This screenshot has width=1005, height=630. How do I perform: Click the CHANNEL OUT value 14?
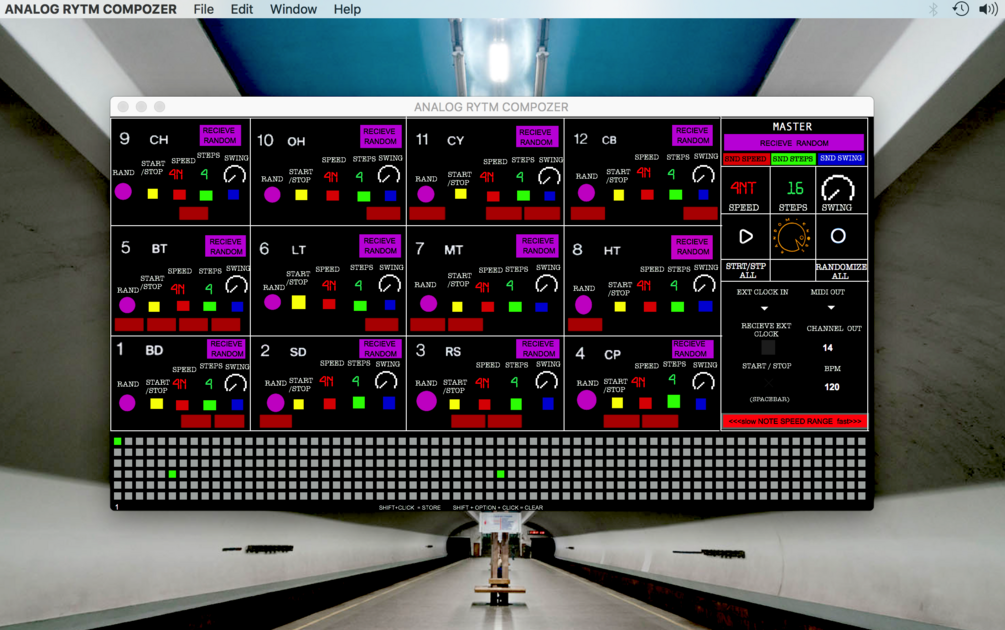(827, 348)
